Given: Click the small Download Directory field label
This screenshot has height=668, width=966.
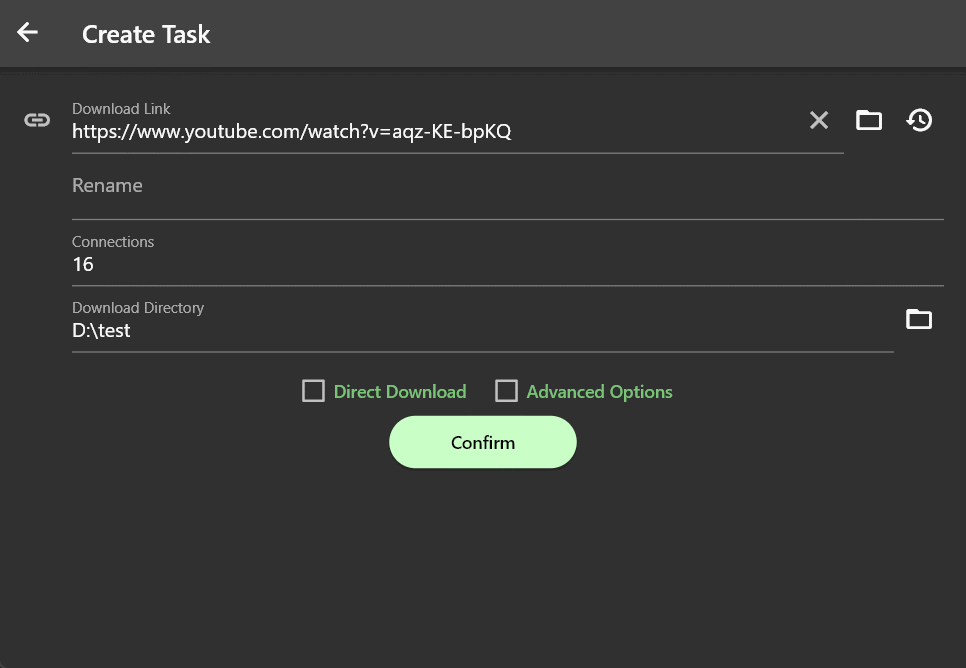Looking at the screenshot, I should point(138,308).
